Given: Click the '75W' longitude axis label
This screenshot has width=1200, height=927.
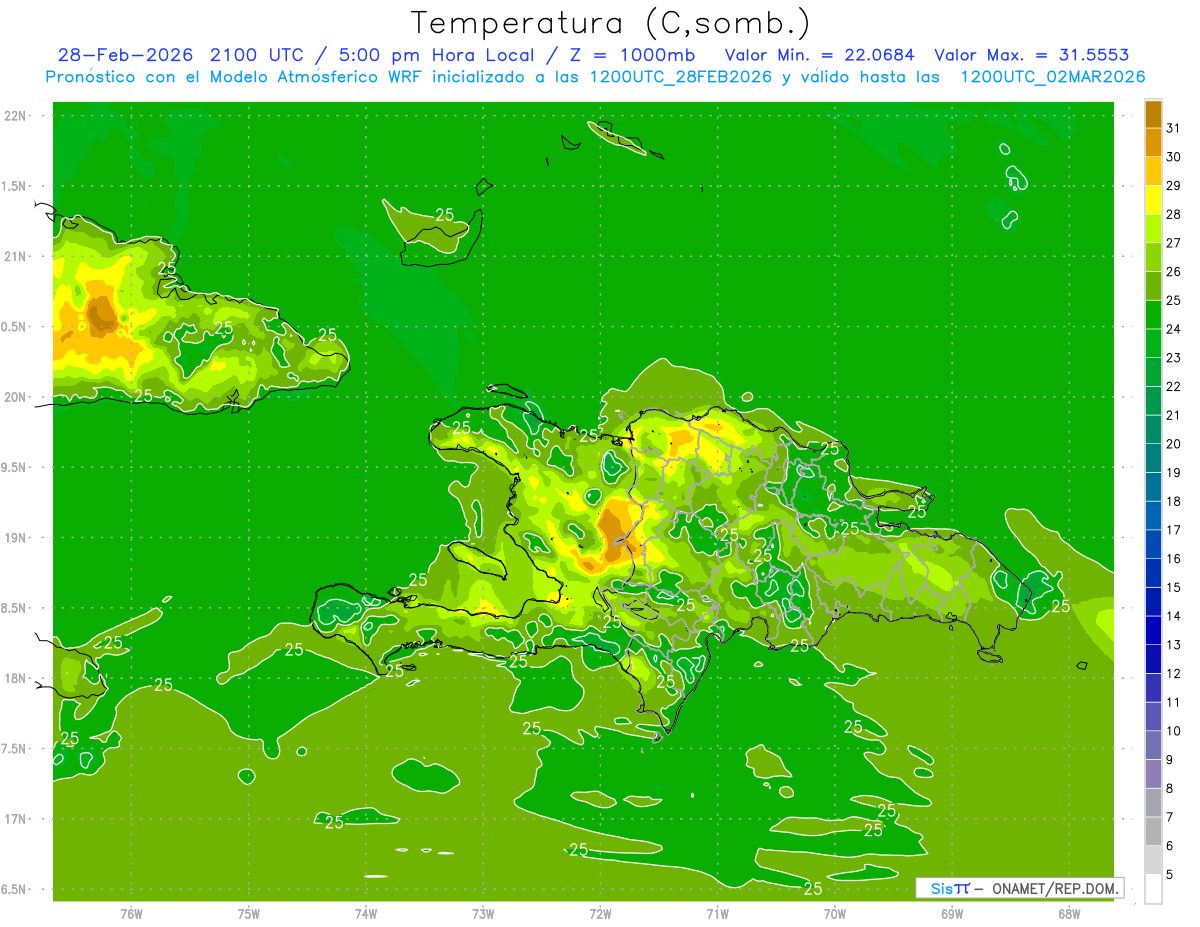Looking at the screenshot, I should [x=249, y=913].
